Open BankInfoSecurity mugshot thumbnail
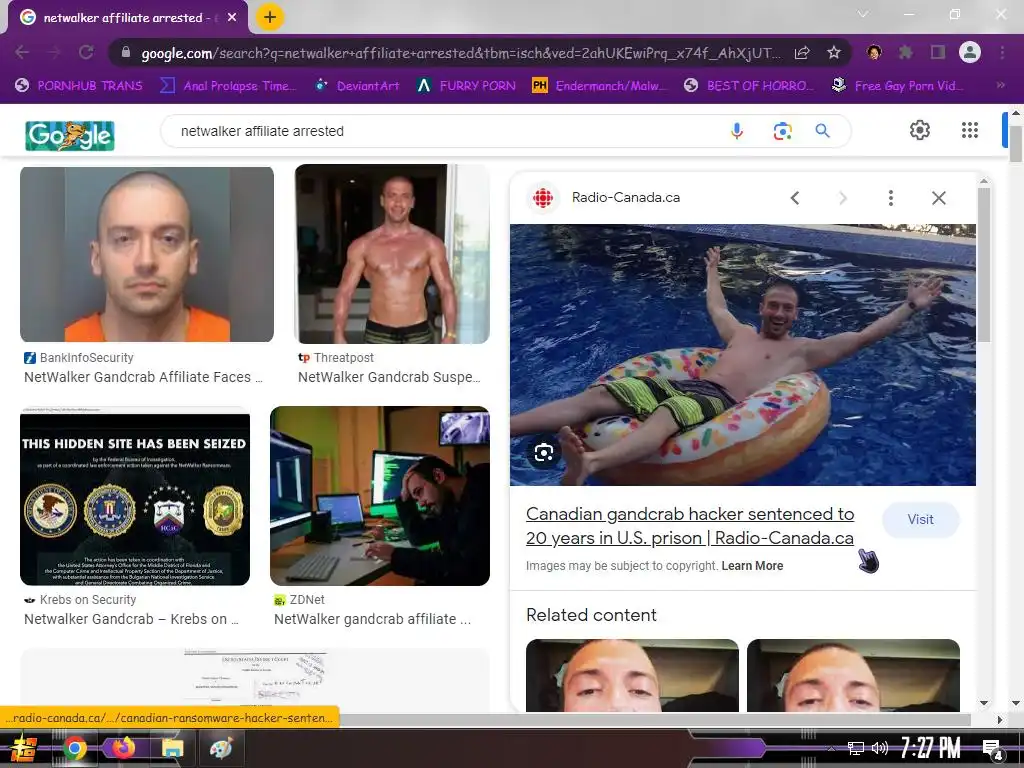The height and width of the screenshot is (768, 1024). click(147, 254)
